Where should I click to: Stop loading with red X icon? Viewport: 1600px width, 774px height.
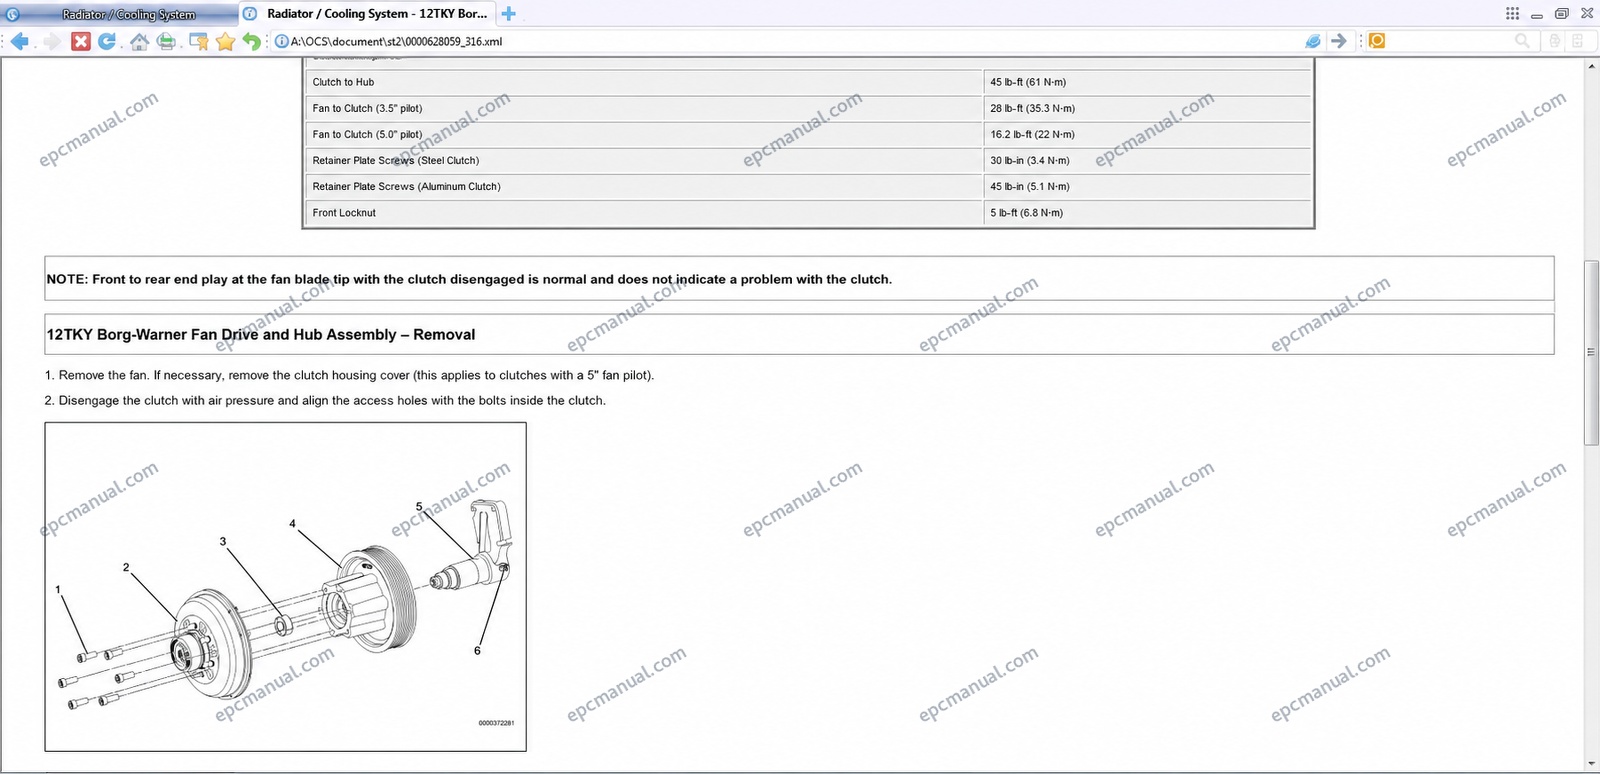pos(81,41)
